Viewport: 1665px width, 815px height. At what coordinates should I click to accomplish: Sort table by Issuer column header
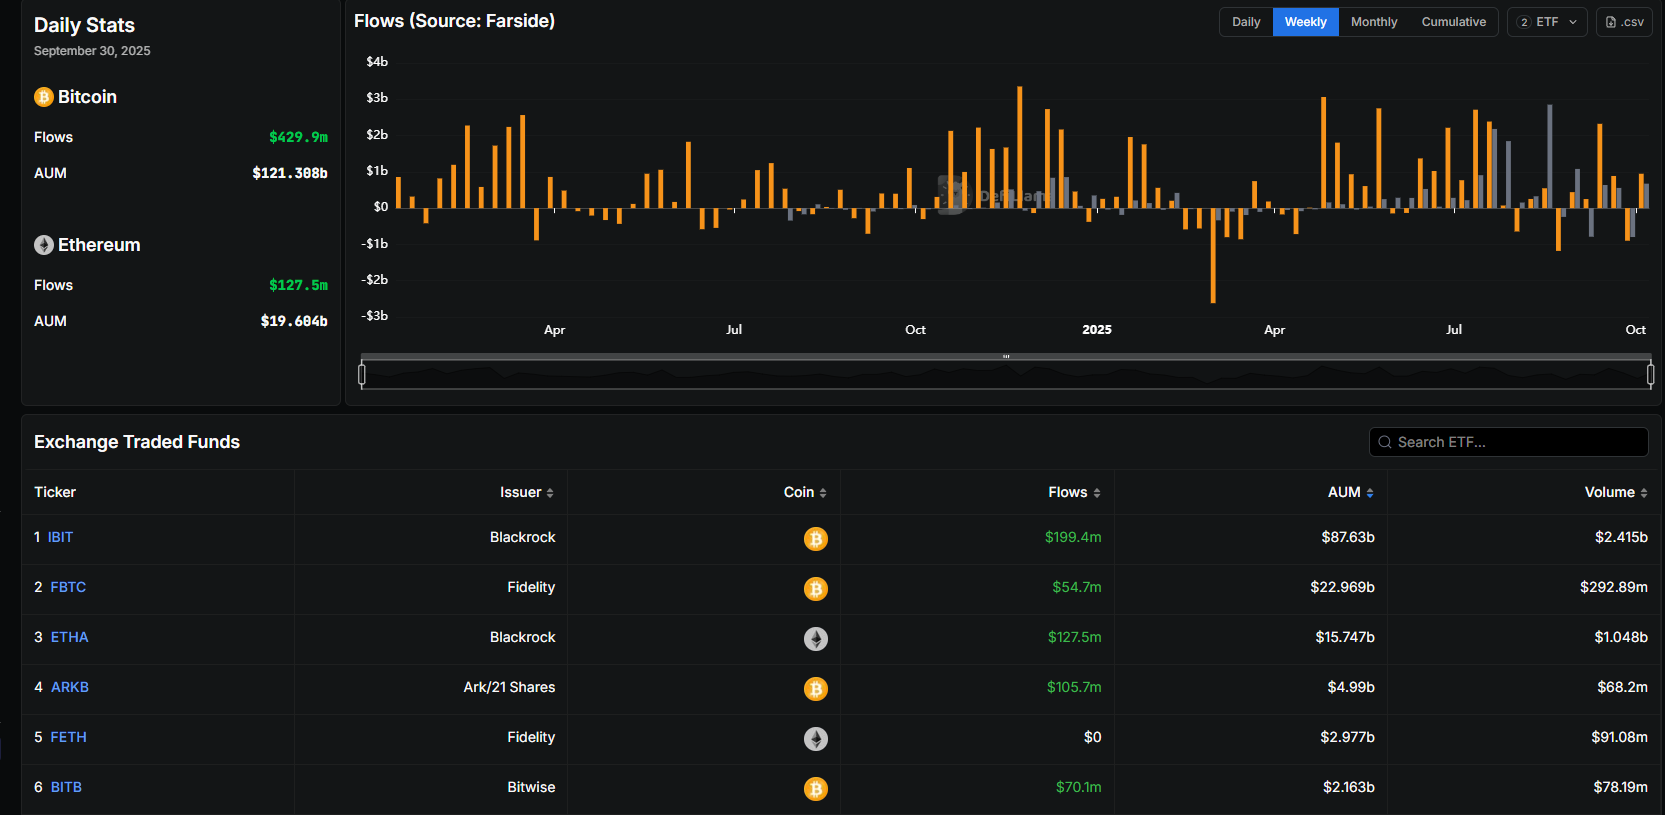pos(526,492)
